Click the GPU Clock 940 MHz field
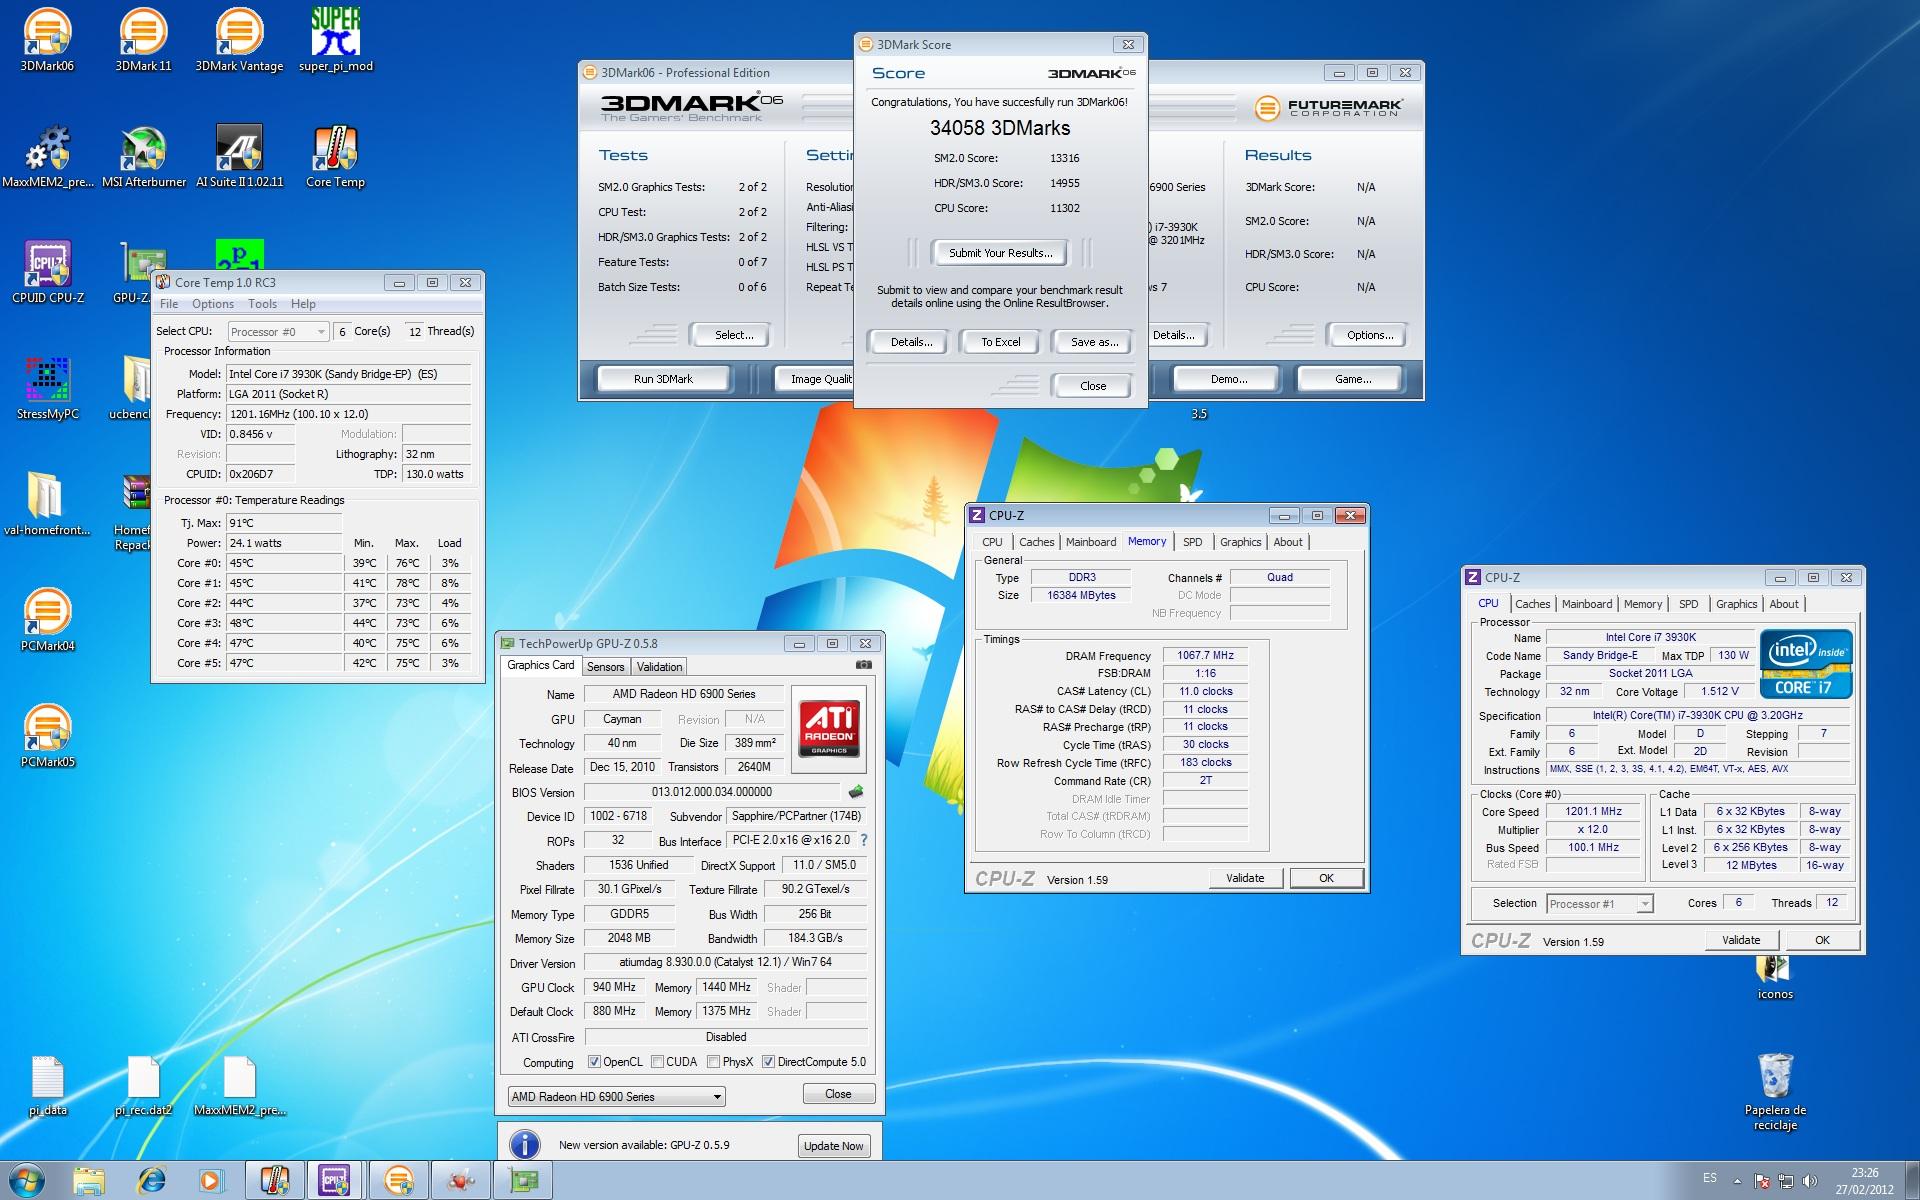Viewport: 1920px width, 1200px height. (614, 987)
